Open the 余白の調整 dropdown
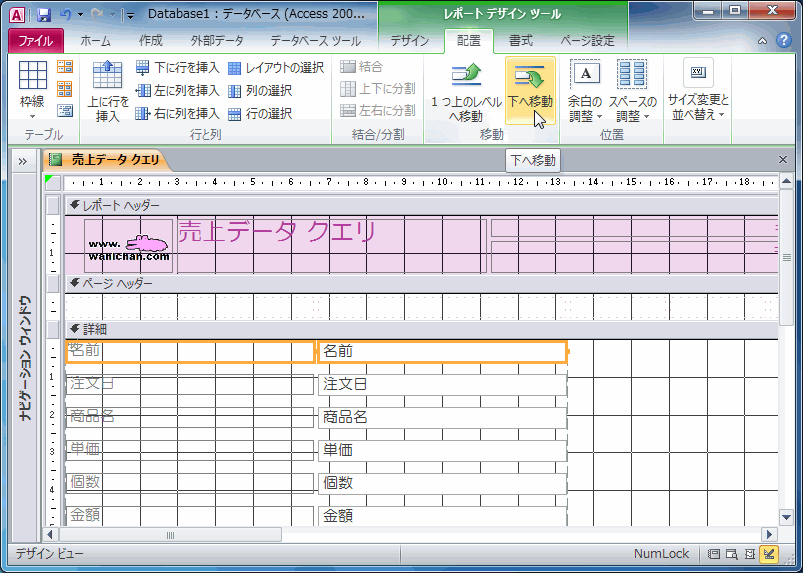This screenshot has height=573, width=803. click(x=585, y=91)
